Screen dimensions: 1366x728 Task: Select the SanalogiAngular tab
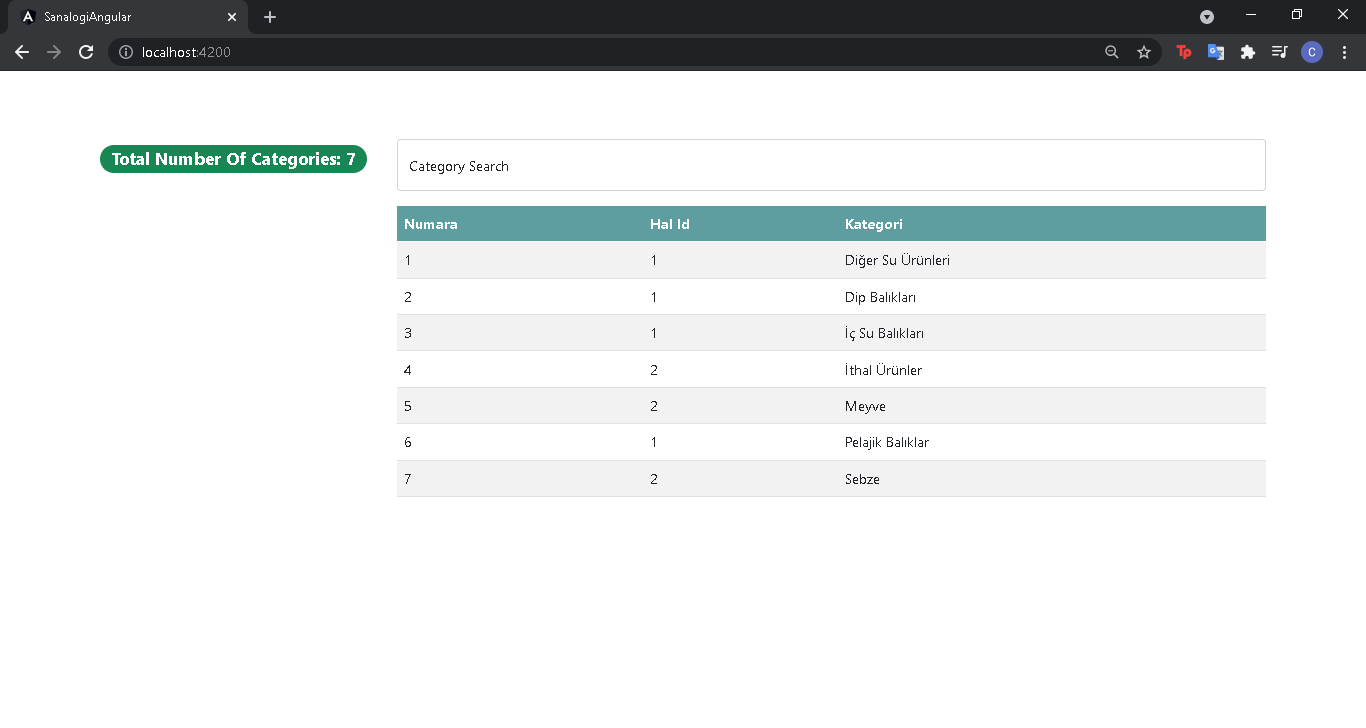pos(127,17)
